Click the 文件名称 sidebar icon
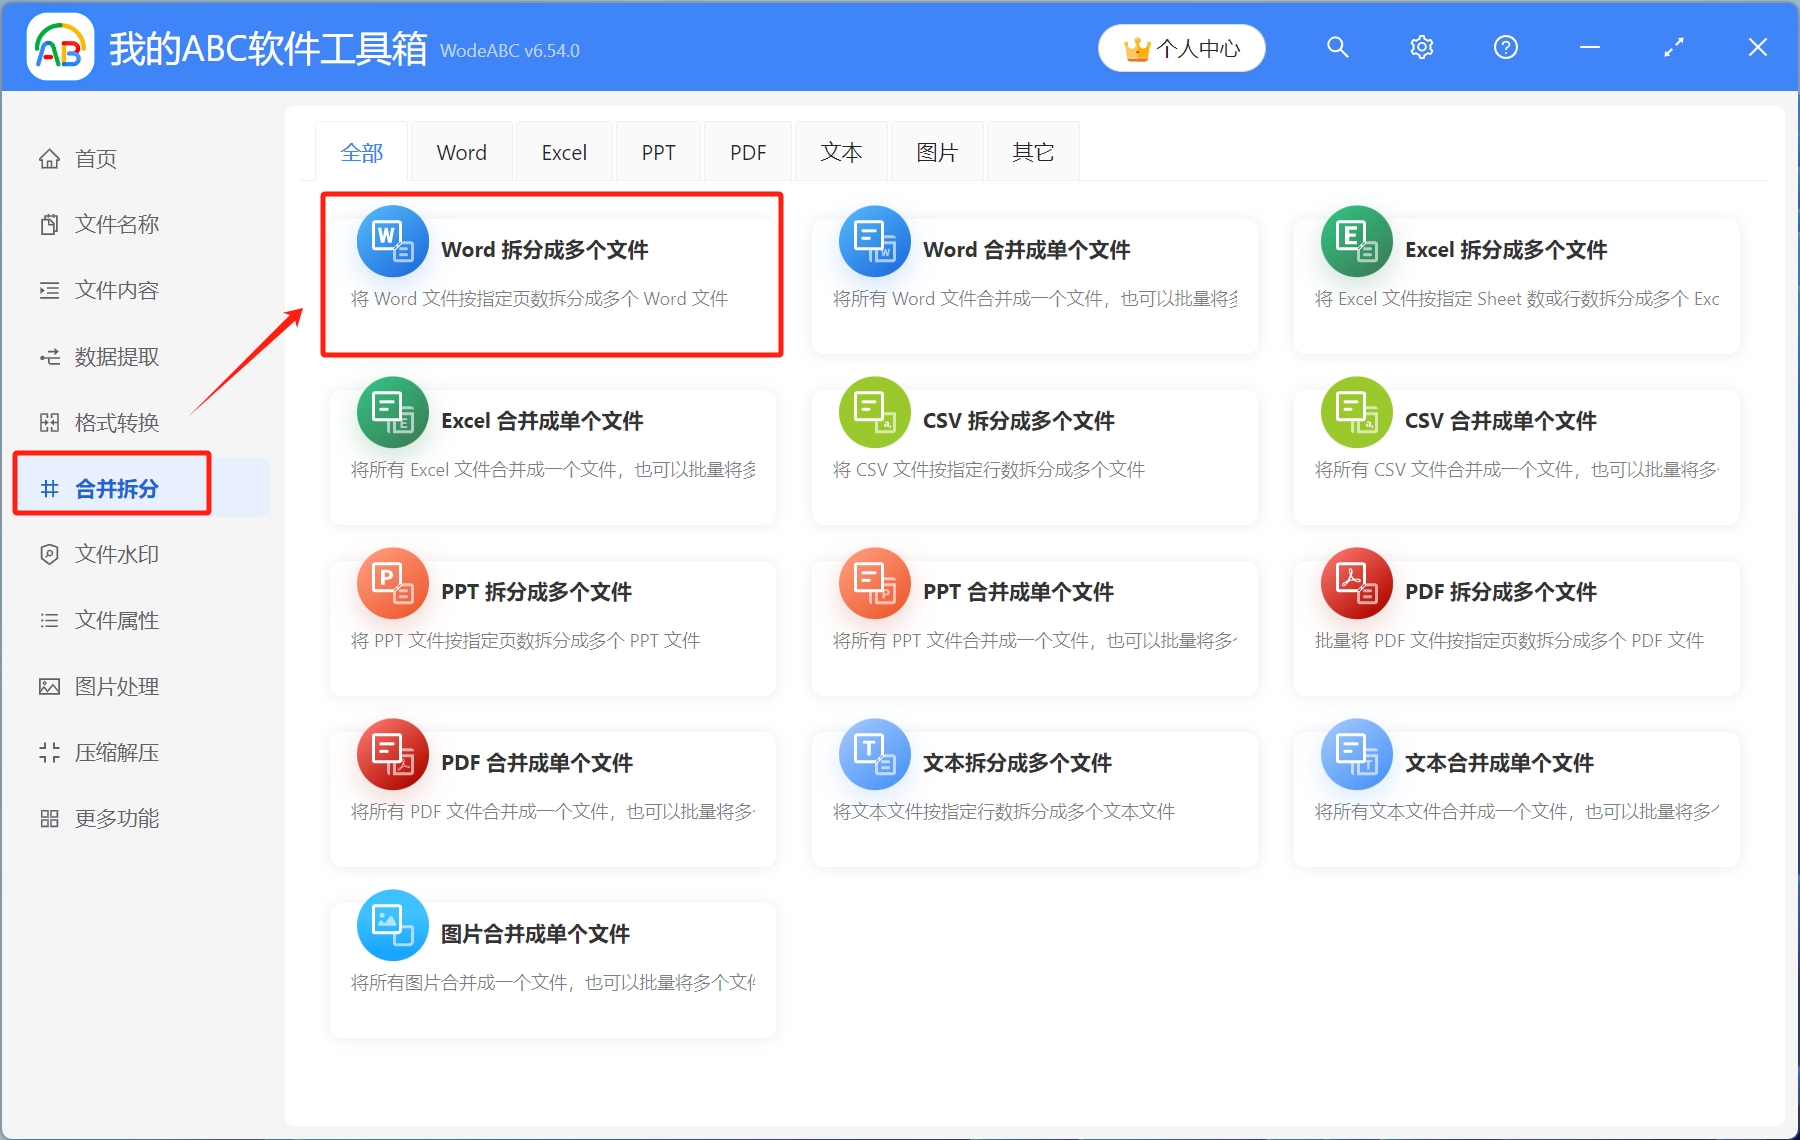 point(49,224)
